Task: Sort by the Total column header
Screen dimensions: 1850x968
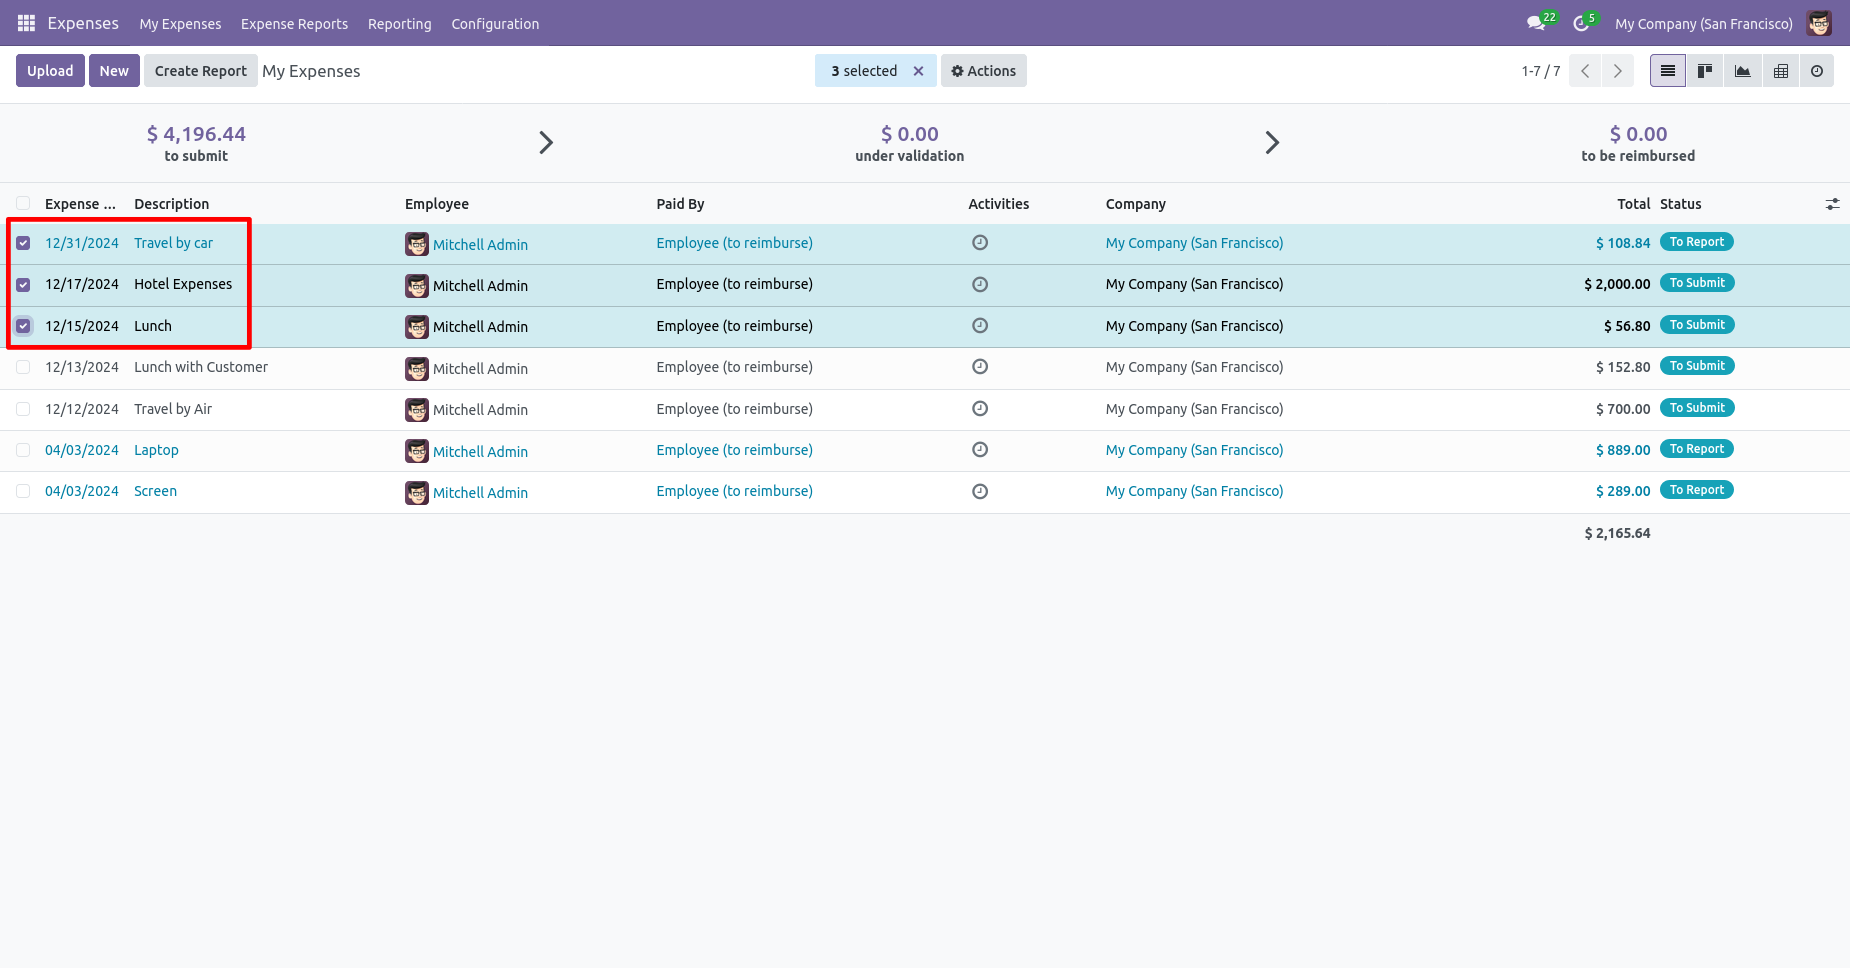Action: coord(1633,204)
